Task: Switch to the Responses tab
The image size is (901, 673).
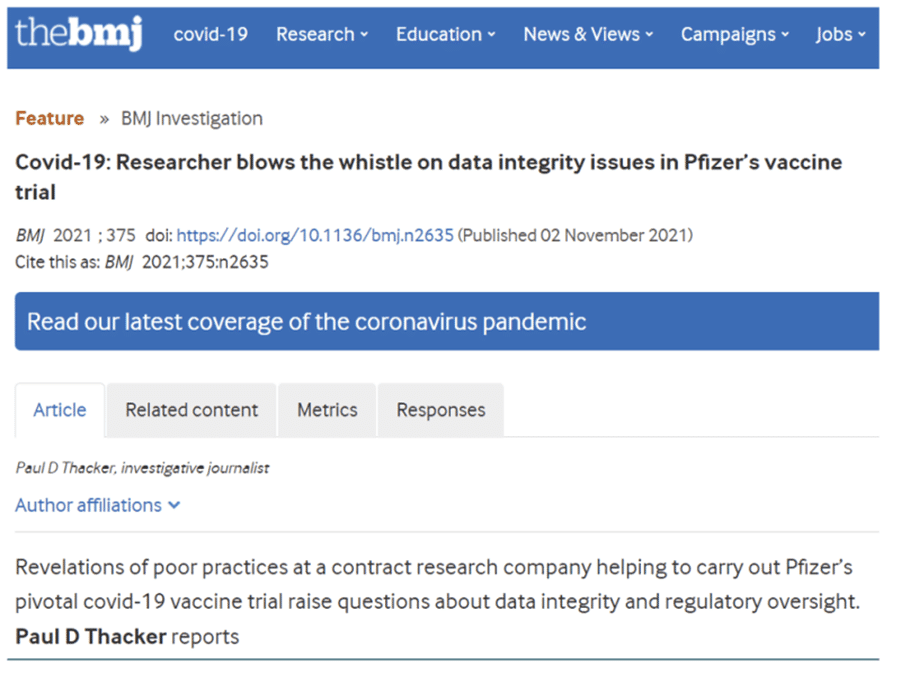Action: 441,410
